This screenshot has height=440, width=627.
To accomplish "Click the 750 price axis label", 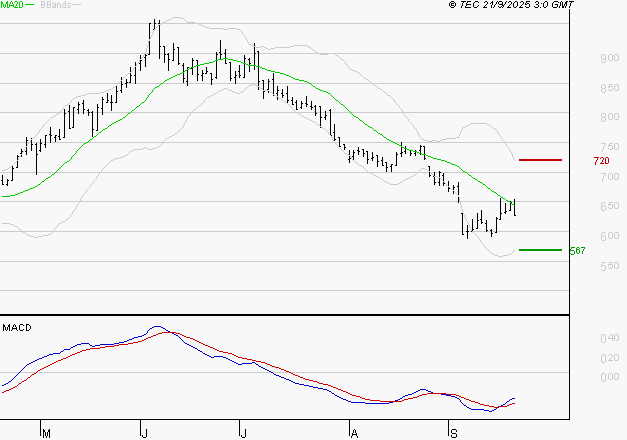I will coord(610,147).
